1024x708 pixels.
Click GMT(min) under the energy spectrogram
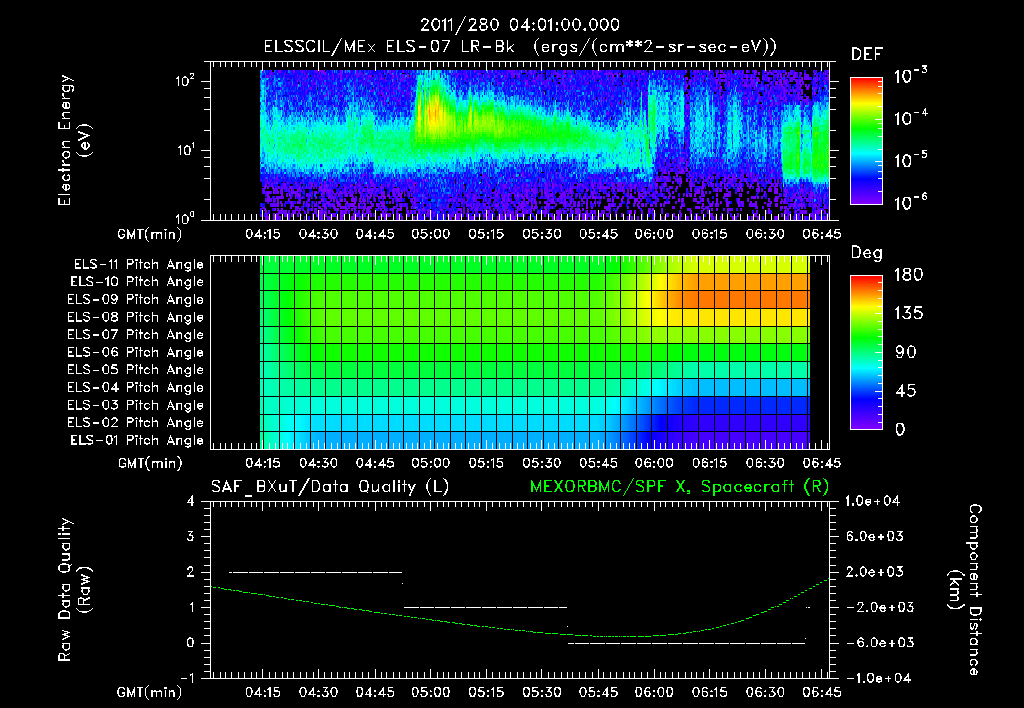click(x=150, y=234)
